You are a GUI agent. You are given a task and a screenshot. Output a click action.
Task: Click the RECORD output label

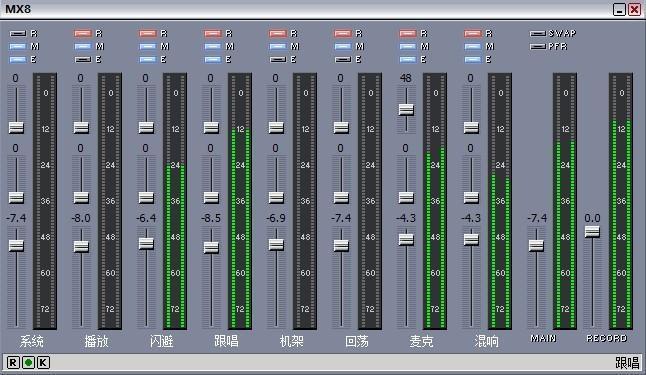606,338
